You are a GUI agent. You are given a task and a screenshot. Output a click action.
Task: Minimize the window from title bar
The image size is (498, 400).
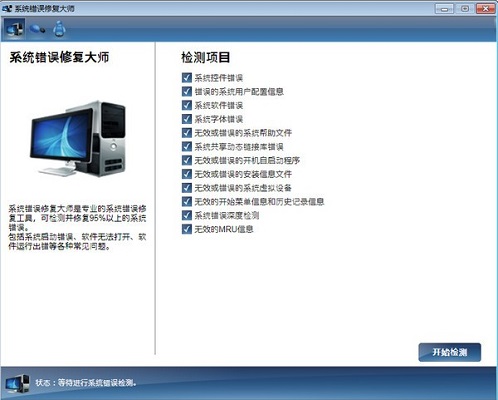[x=444, y=9]
